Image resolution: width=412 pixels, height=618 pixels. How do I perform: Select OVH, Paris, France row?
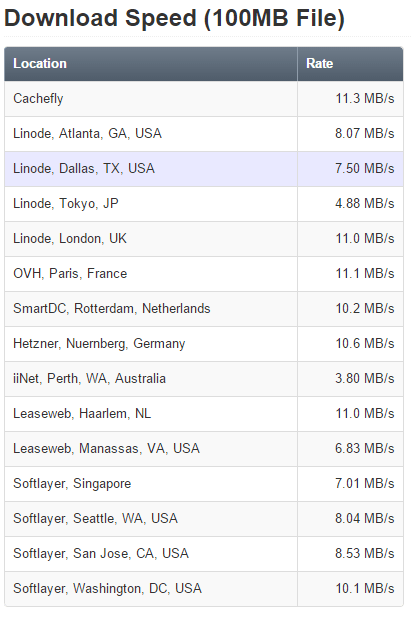pyautogui.click(x=204, y=274)
